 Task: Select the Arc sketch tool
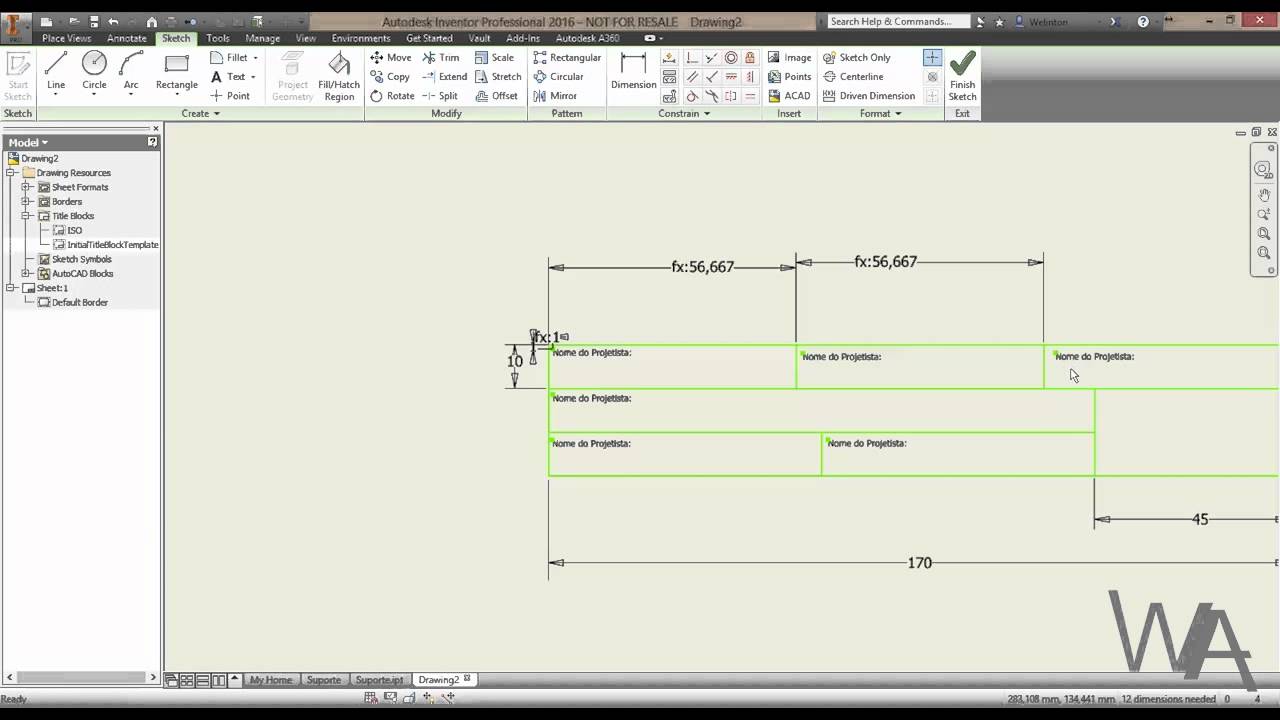[131, 71]
